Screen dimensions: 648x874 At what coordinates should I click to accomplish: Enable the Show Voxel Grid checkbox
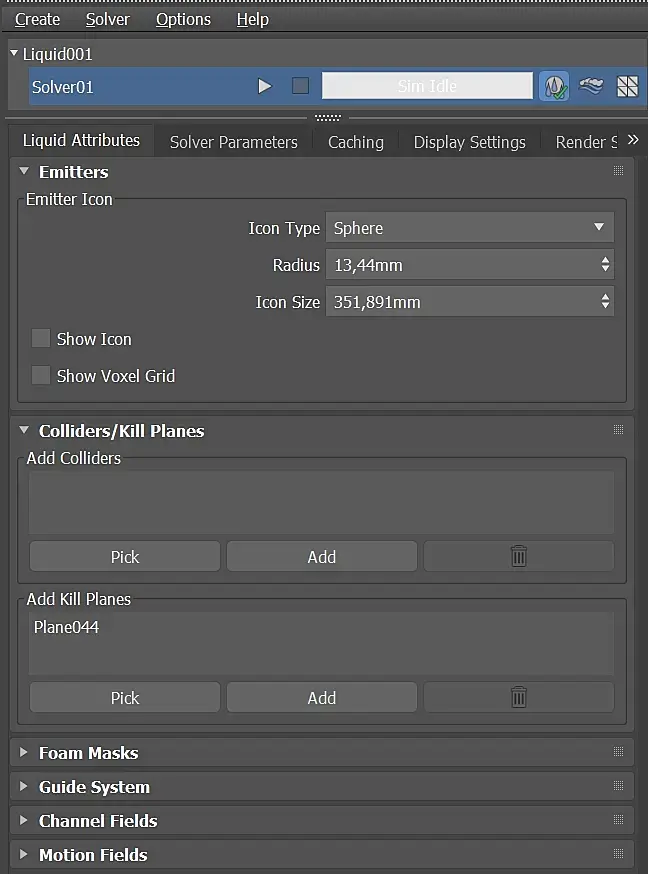pos(41,375)
